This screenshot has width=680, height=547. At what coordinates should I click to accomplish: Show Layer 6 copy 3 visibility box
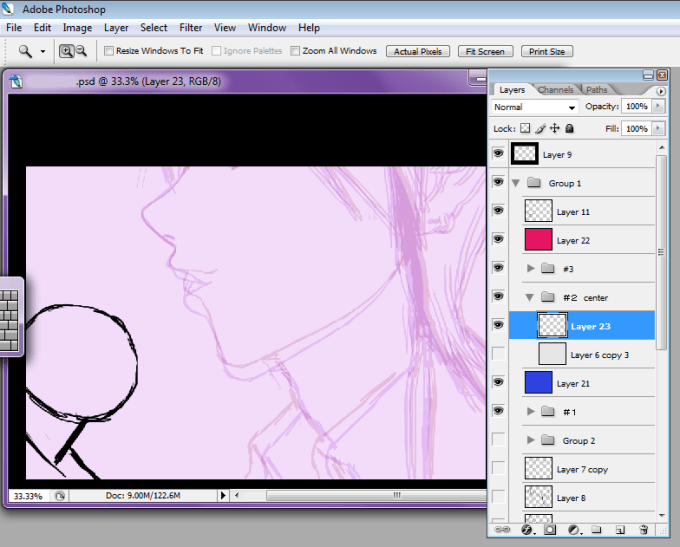click(498, 354)
